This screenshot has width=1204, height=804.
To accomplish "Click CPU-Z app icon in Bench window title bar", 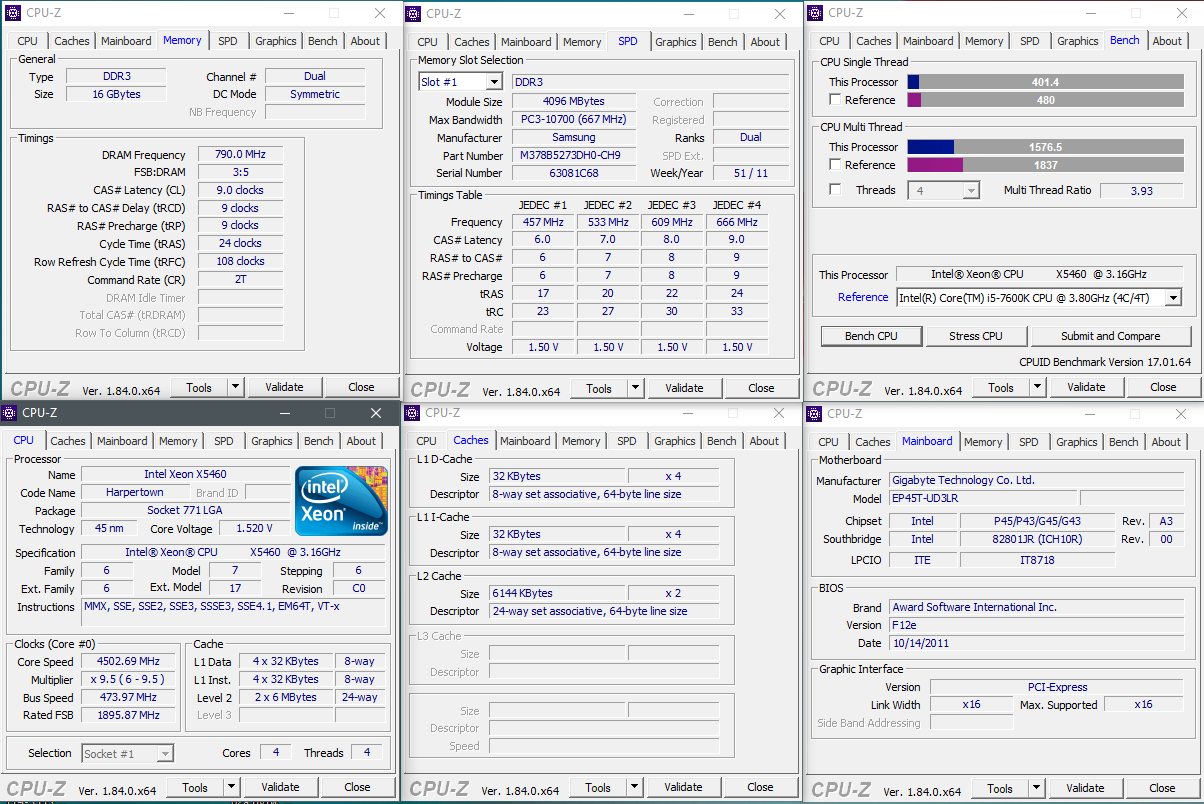I will 816,13.
